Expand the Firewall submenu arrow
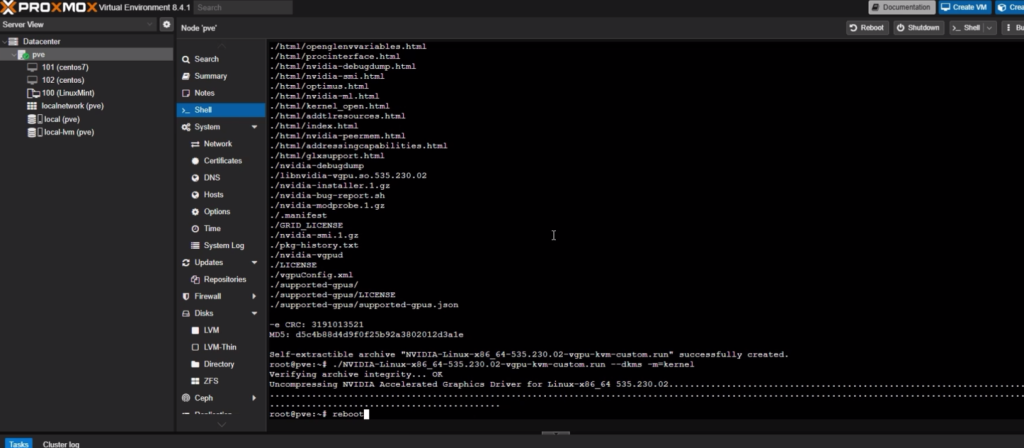Screen dimensions: 1024x448 point(255,296)
